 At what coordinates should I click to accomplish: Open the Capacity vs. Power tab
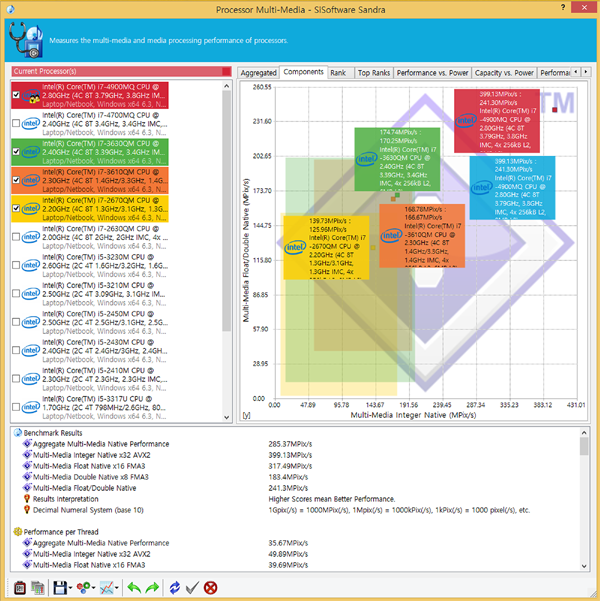tap(504, 73)
